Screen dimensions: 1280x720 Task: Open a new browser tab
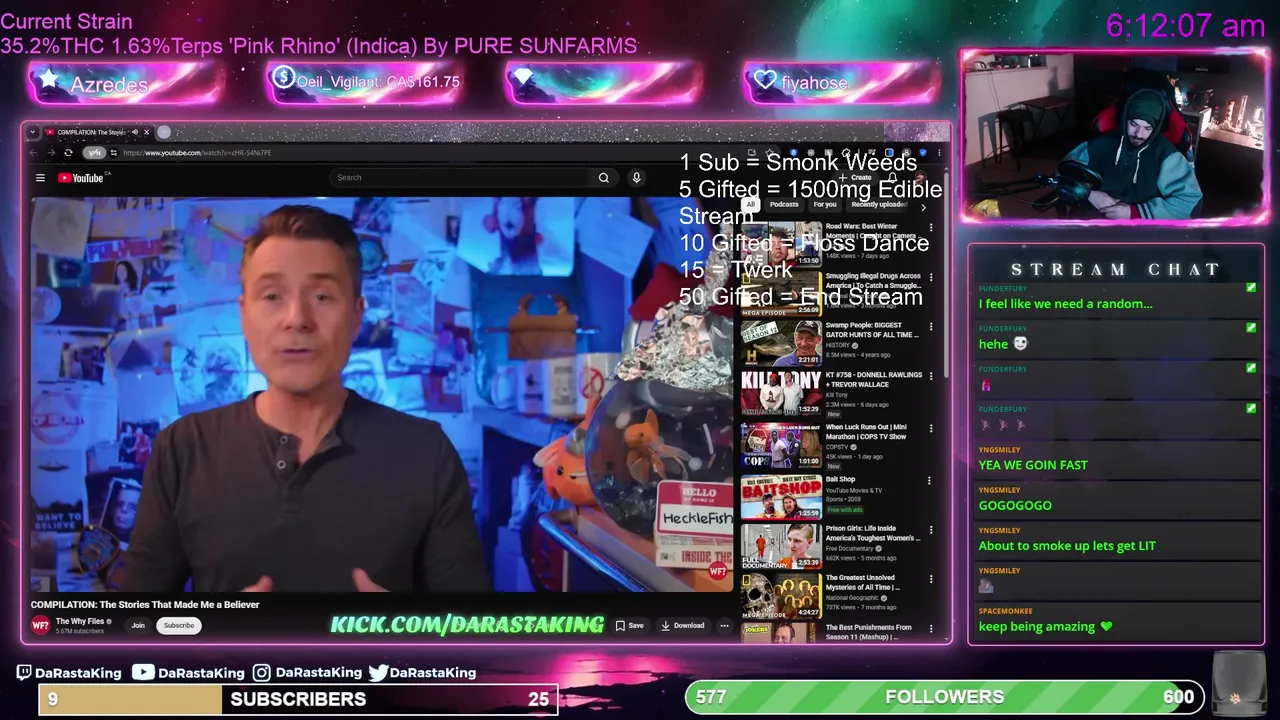point(164,132)
